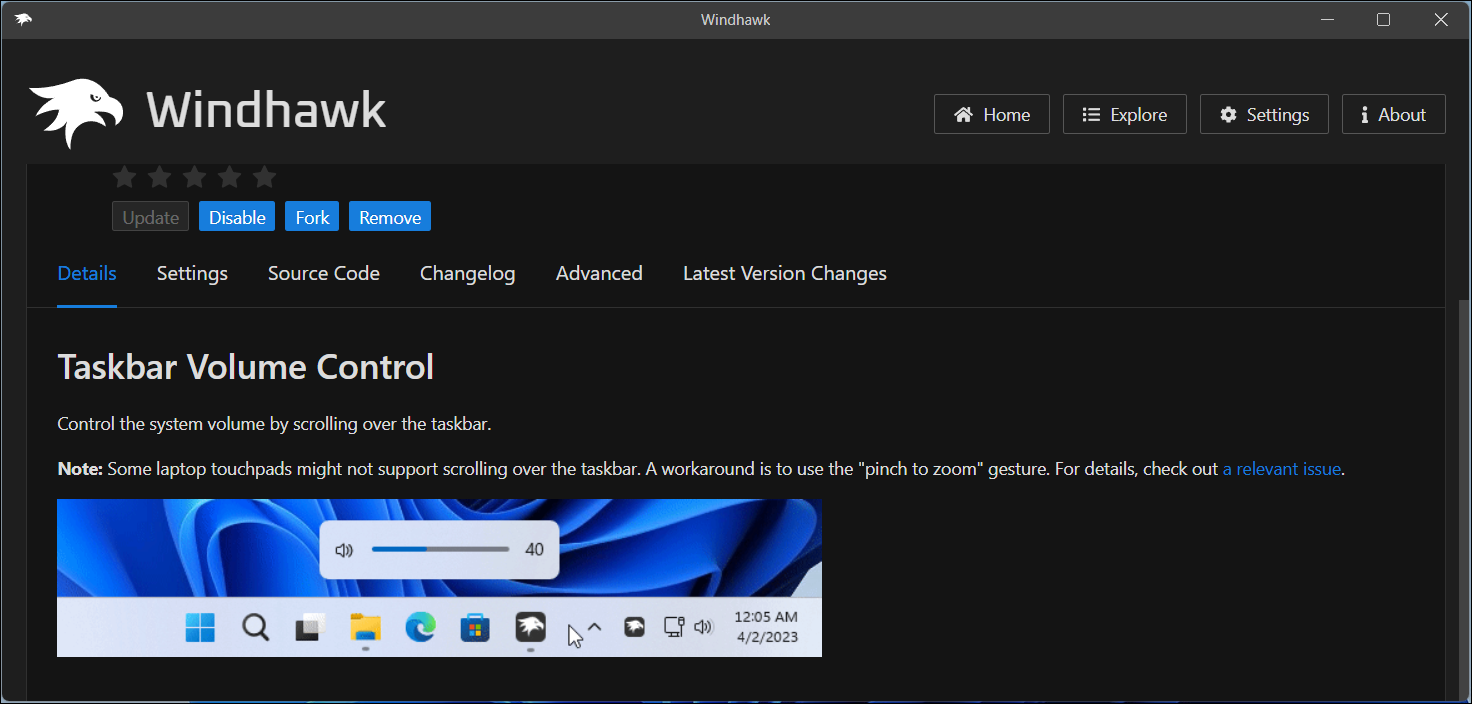Rate the mod with the fifth star
This screenshot has height=704, width=1472.
[x=264, y=177]
